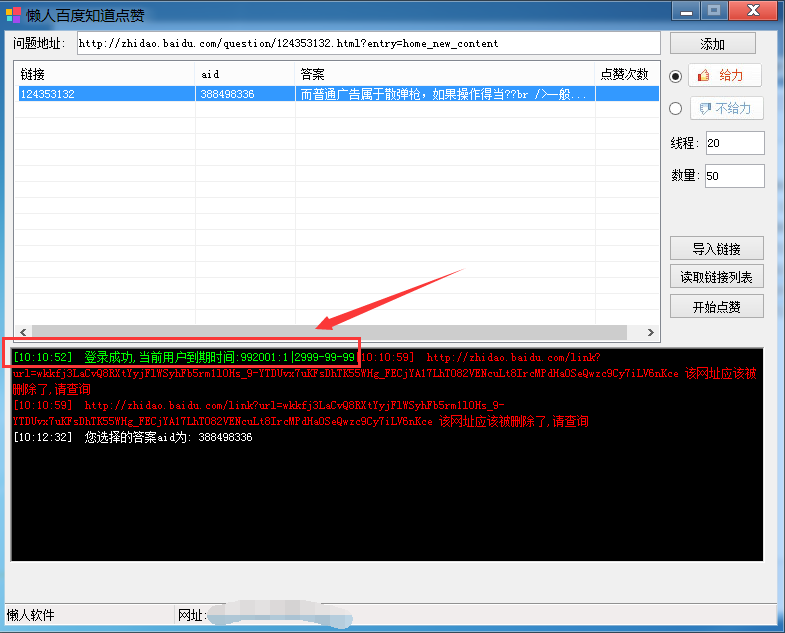Viewport: 785px width, 633px height.
Task: Click the table's horizontal scrollbar thumb
Action: tap(329, 332)
